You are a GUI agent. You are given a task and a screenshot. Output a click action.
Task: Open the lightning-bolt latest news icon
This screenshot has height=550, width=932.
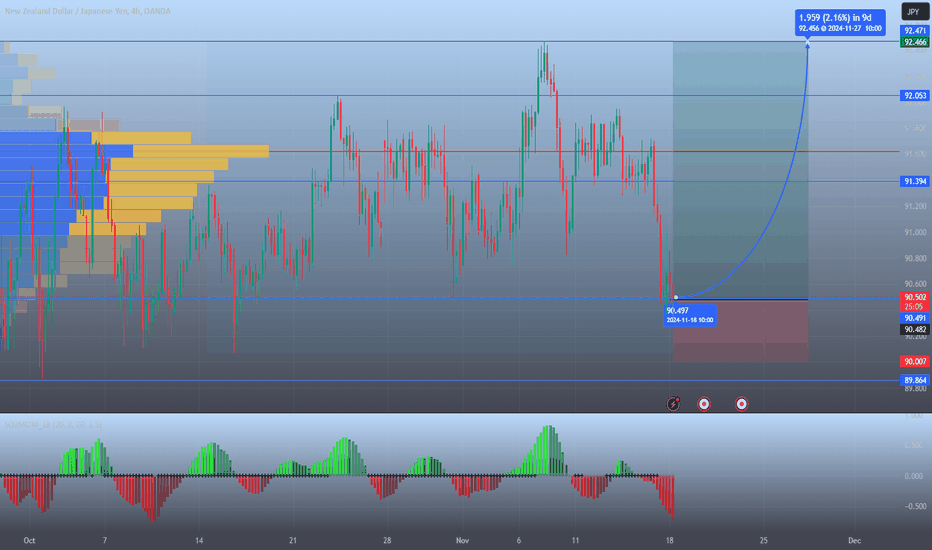click(x=673, y=404)
